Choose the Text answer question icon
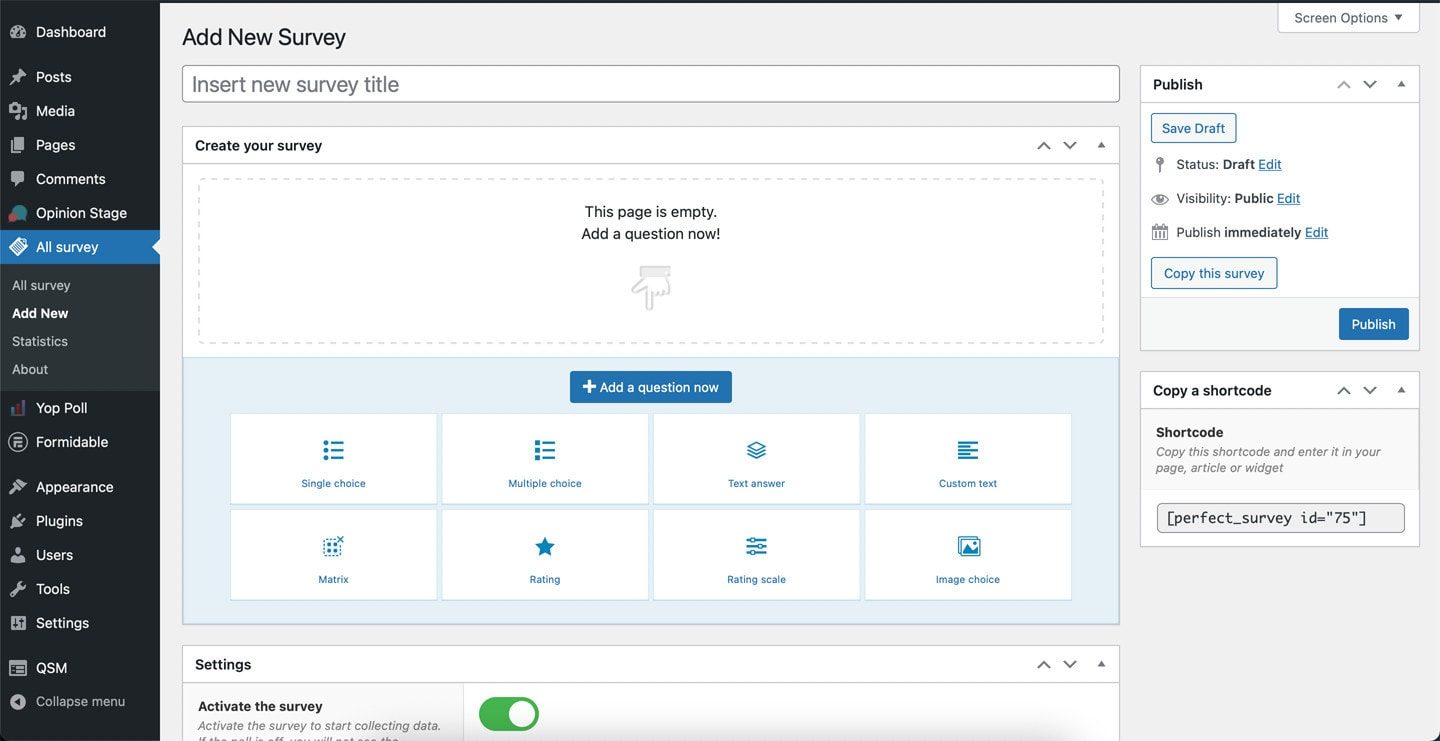This screenshot has width=1440, height=741. point(755,450)
